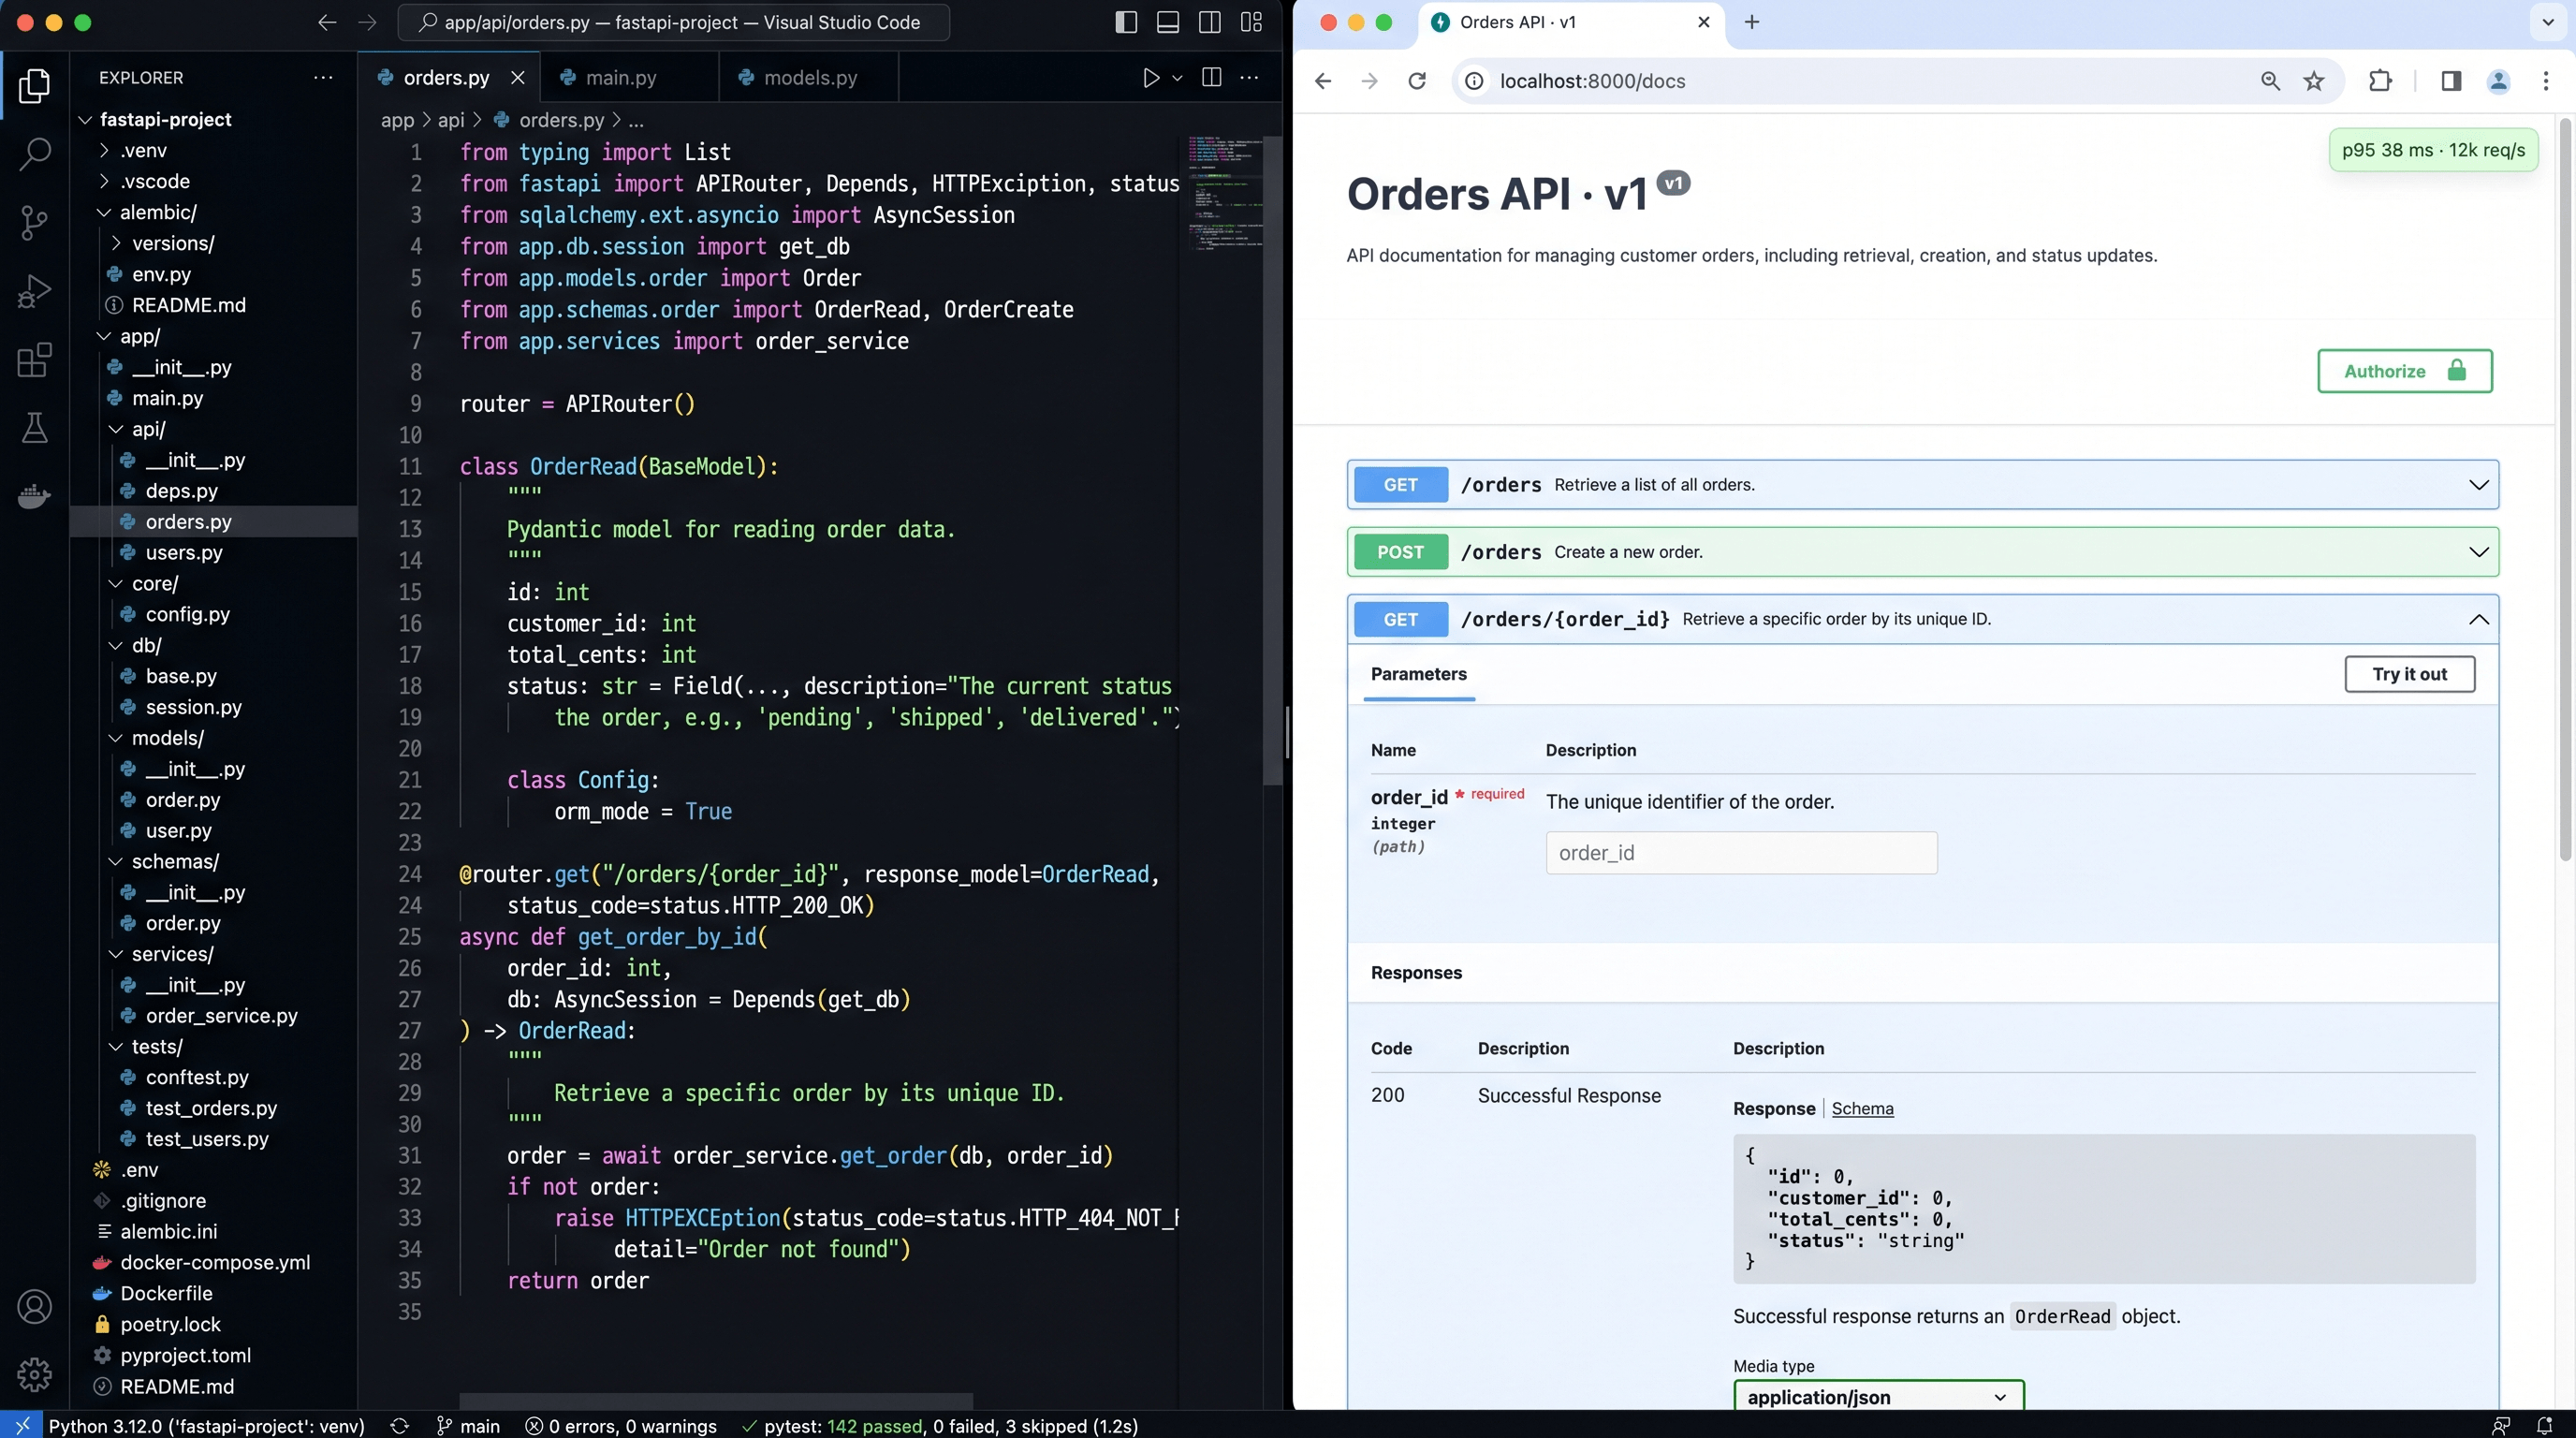
Task: Open the Search view in activity bar
Action: 35,153
